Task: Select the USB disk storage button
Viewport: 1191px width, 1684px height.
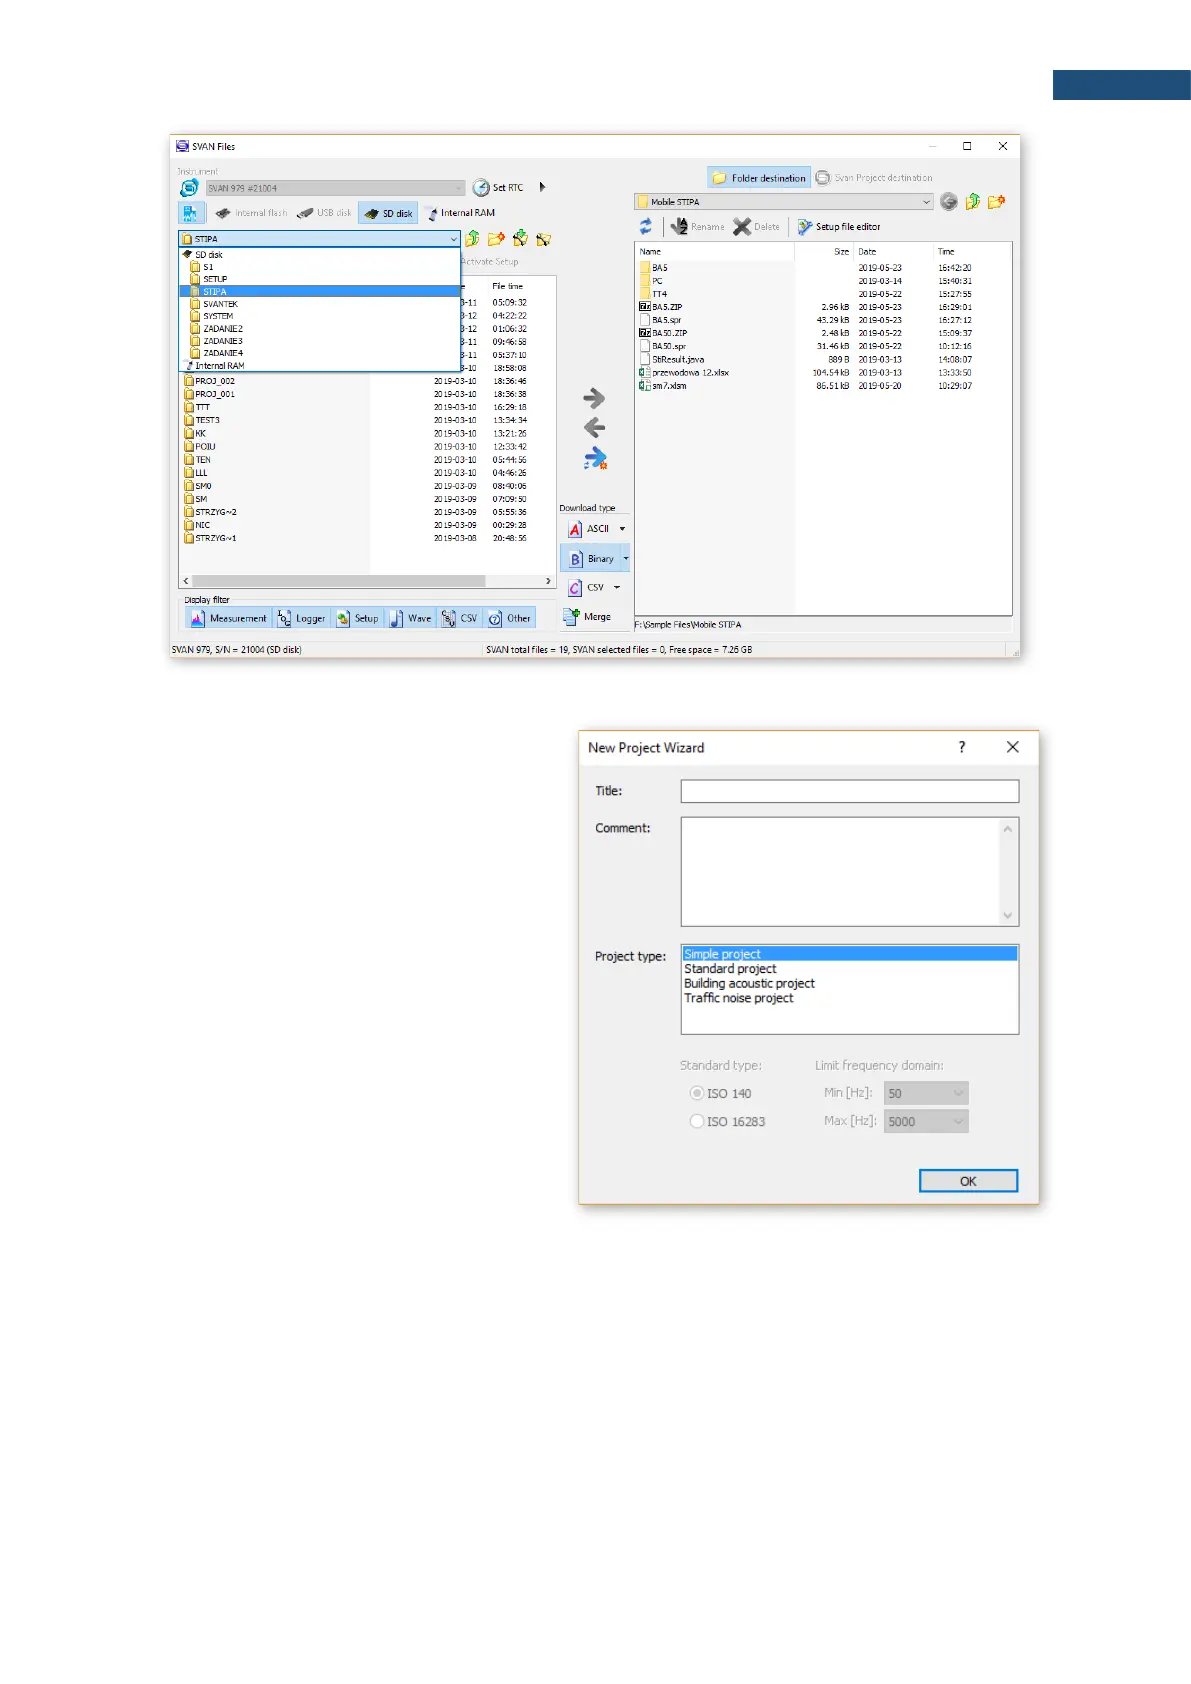Action: (x=324, y=213)
